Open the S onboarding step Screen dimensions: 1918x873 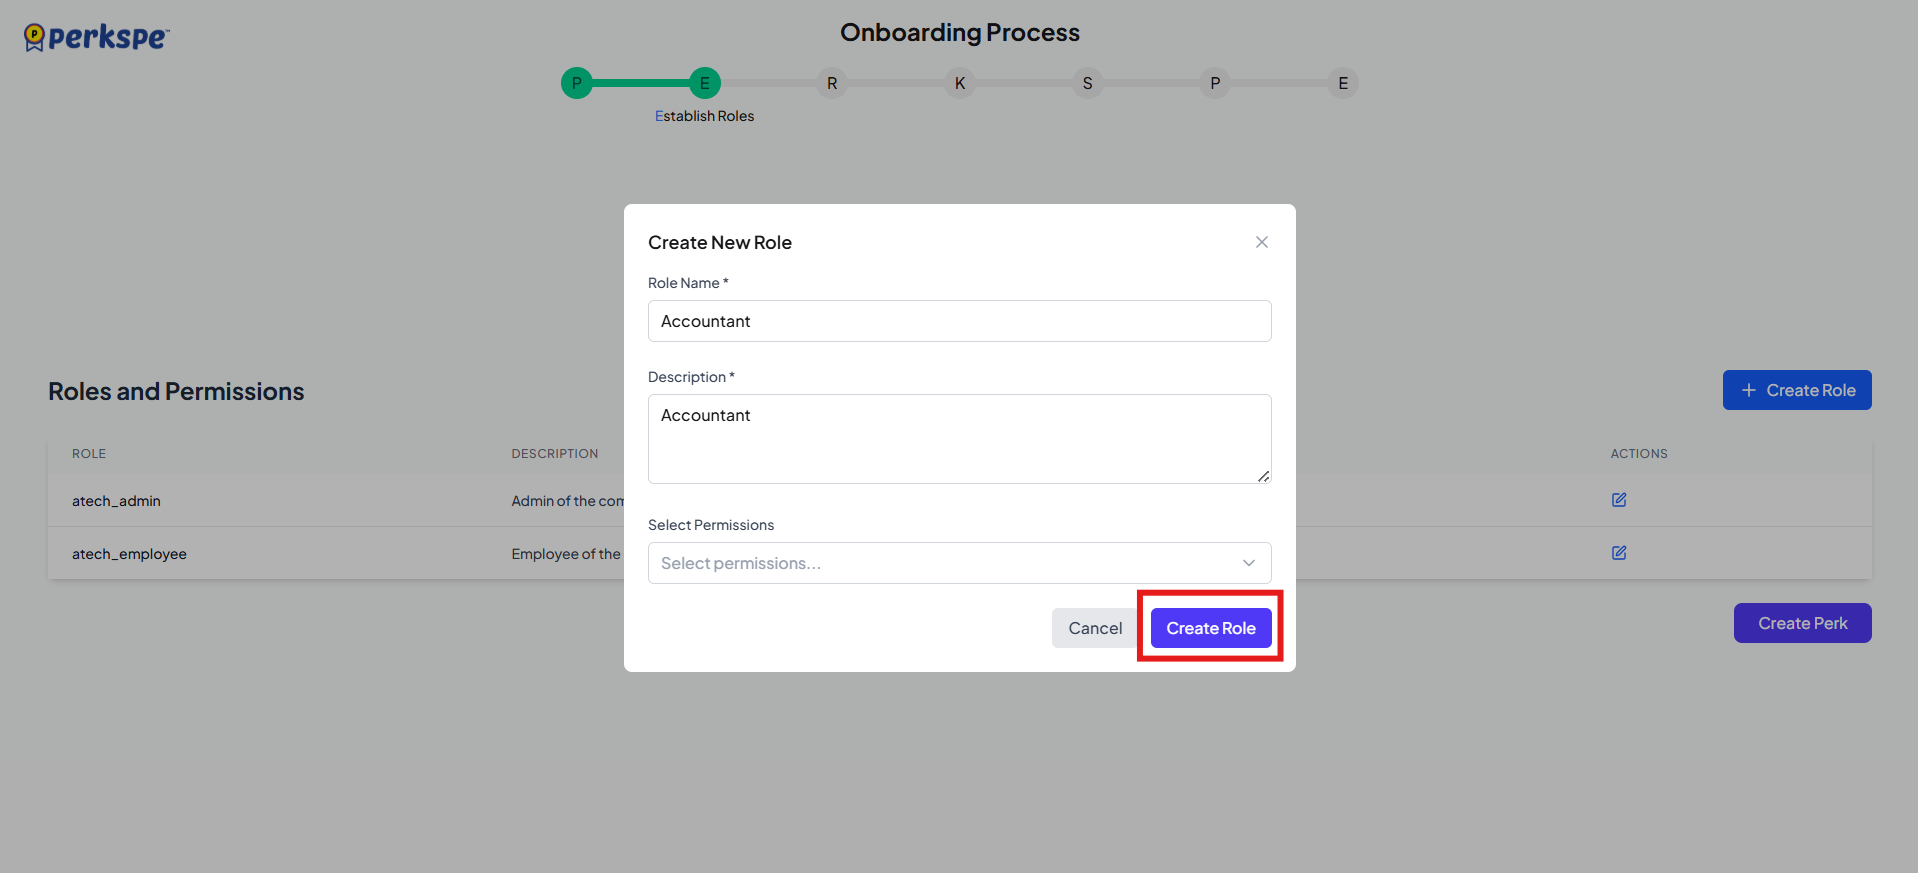point(1087,83)
